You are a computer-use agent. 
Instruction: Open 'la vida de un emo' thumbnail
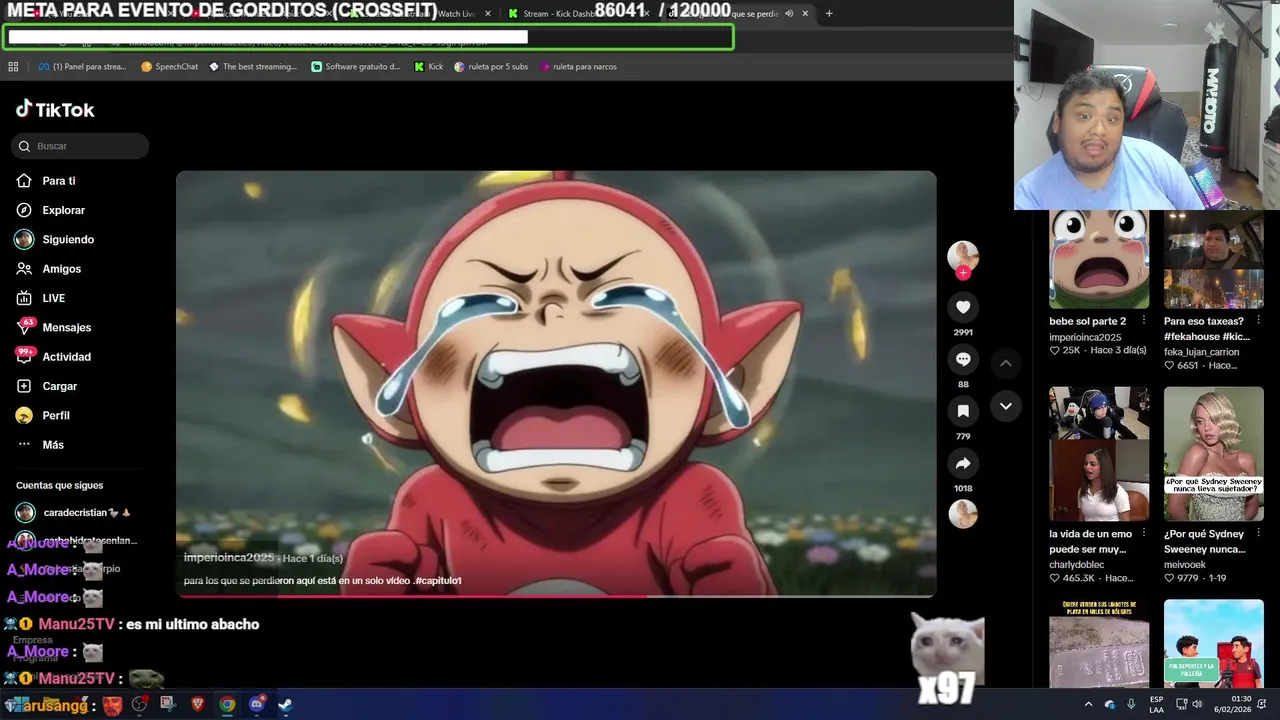pos(1099,454)
